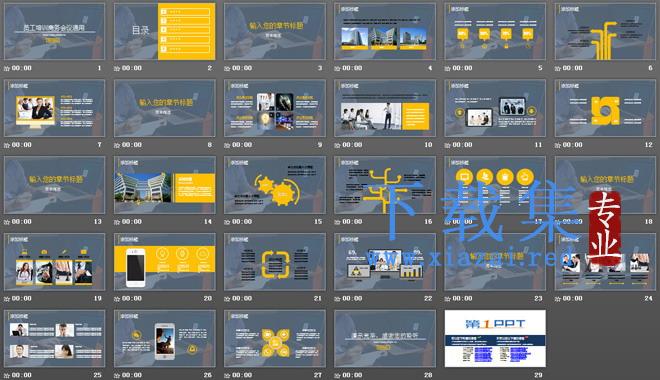Screen dimensions: 660x380
Task: Select slide 15 with yellow gears graphic
Action: pos(275,185)
